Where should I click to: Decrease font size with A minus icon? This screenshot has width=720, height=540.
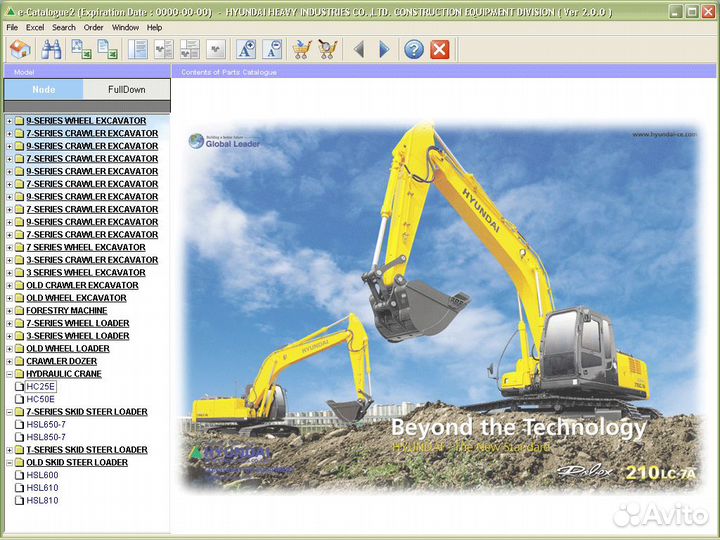pos(272,49)
